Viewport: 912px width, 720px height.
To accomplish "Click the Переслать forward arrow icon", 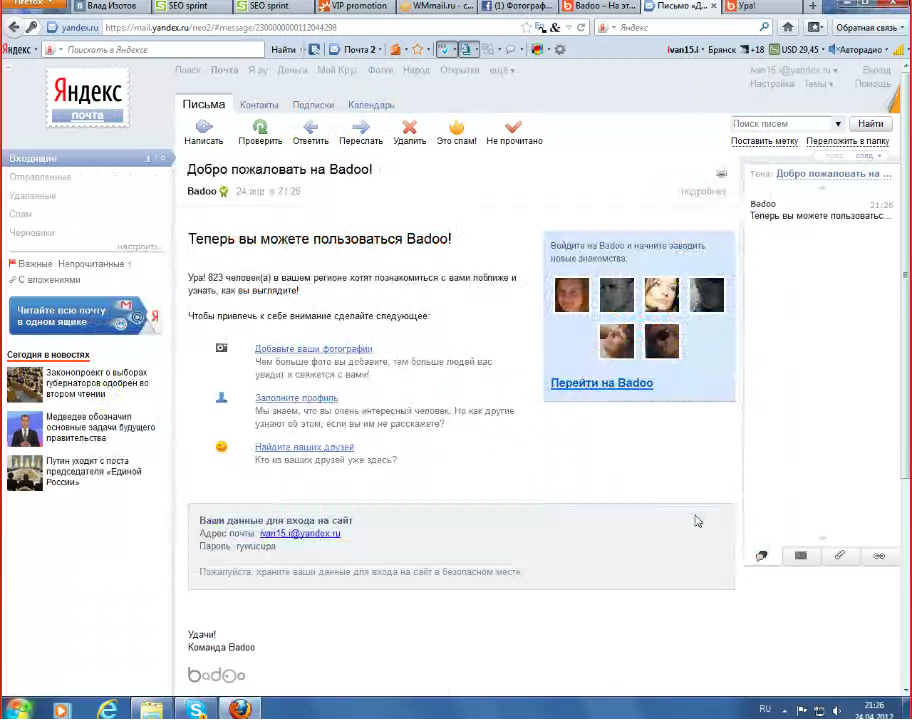I will click(361, 126).
